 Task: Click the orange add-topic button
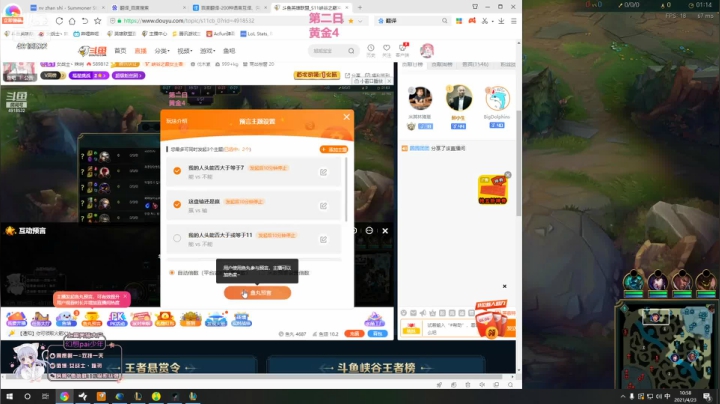[x=334, y=149]
